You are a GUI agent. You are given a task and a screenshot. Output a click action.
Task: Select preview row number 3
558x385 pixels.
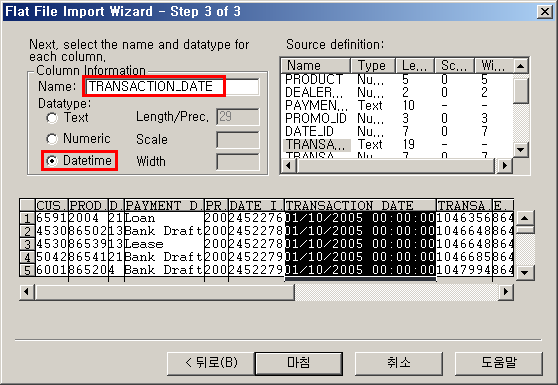point(27,244)
